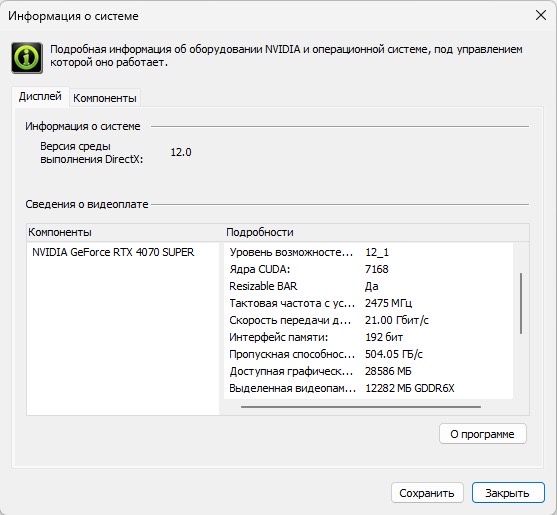Click the CUDA cores value 7168
The width and height of the screenshot is (557, 515).
click(377, 269)
